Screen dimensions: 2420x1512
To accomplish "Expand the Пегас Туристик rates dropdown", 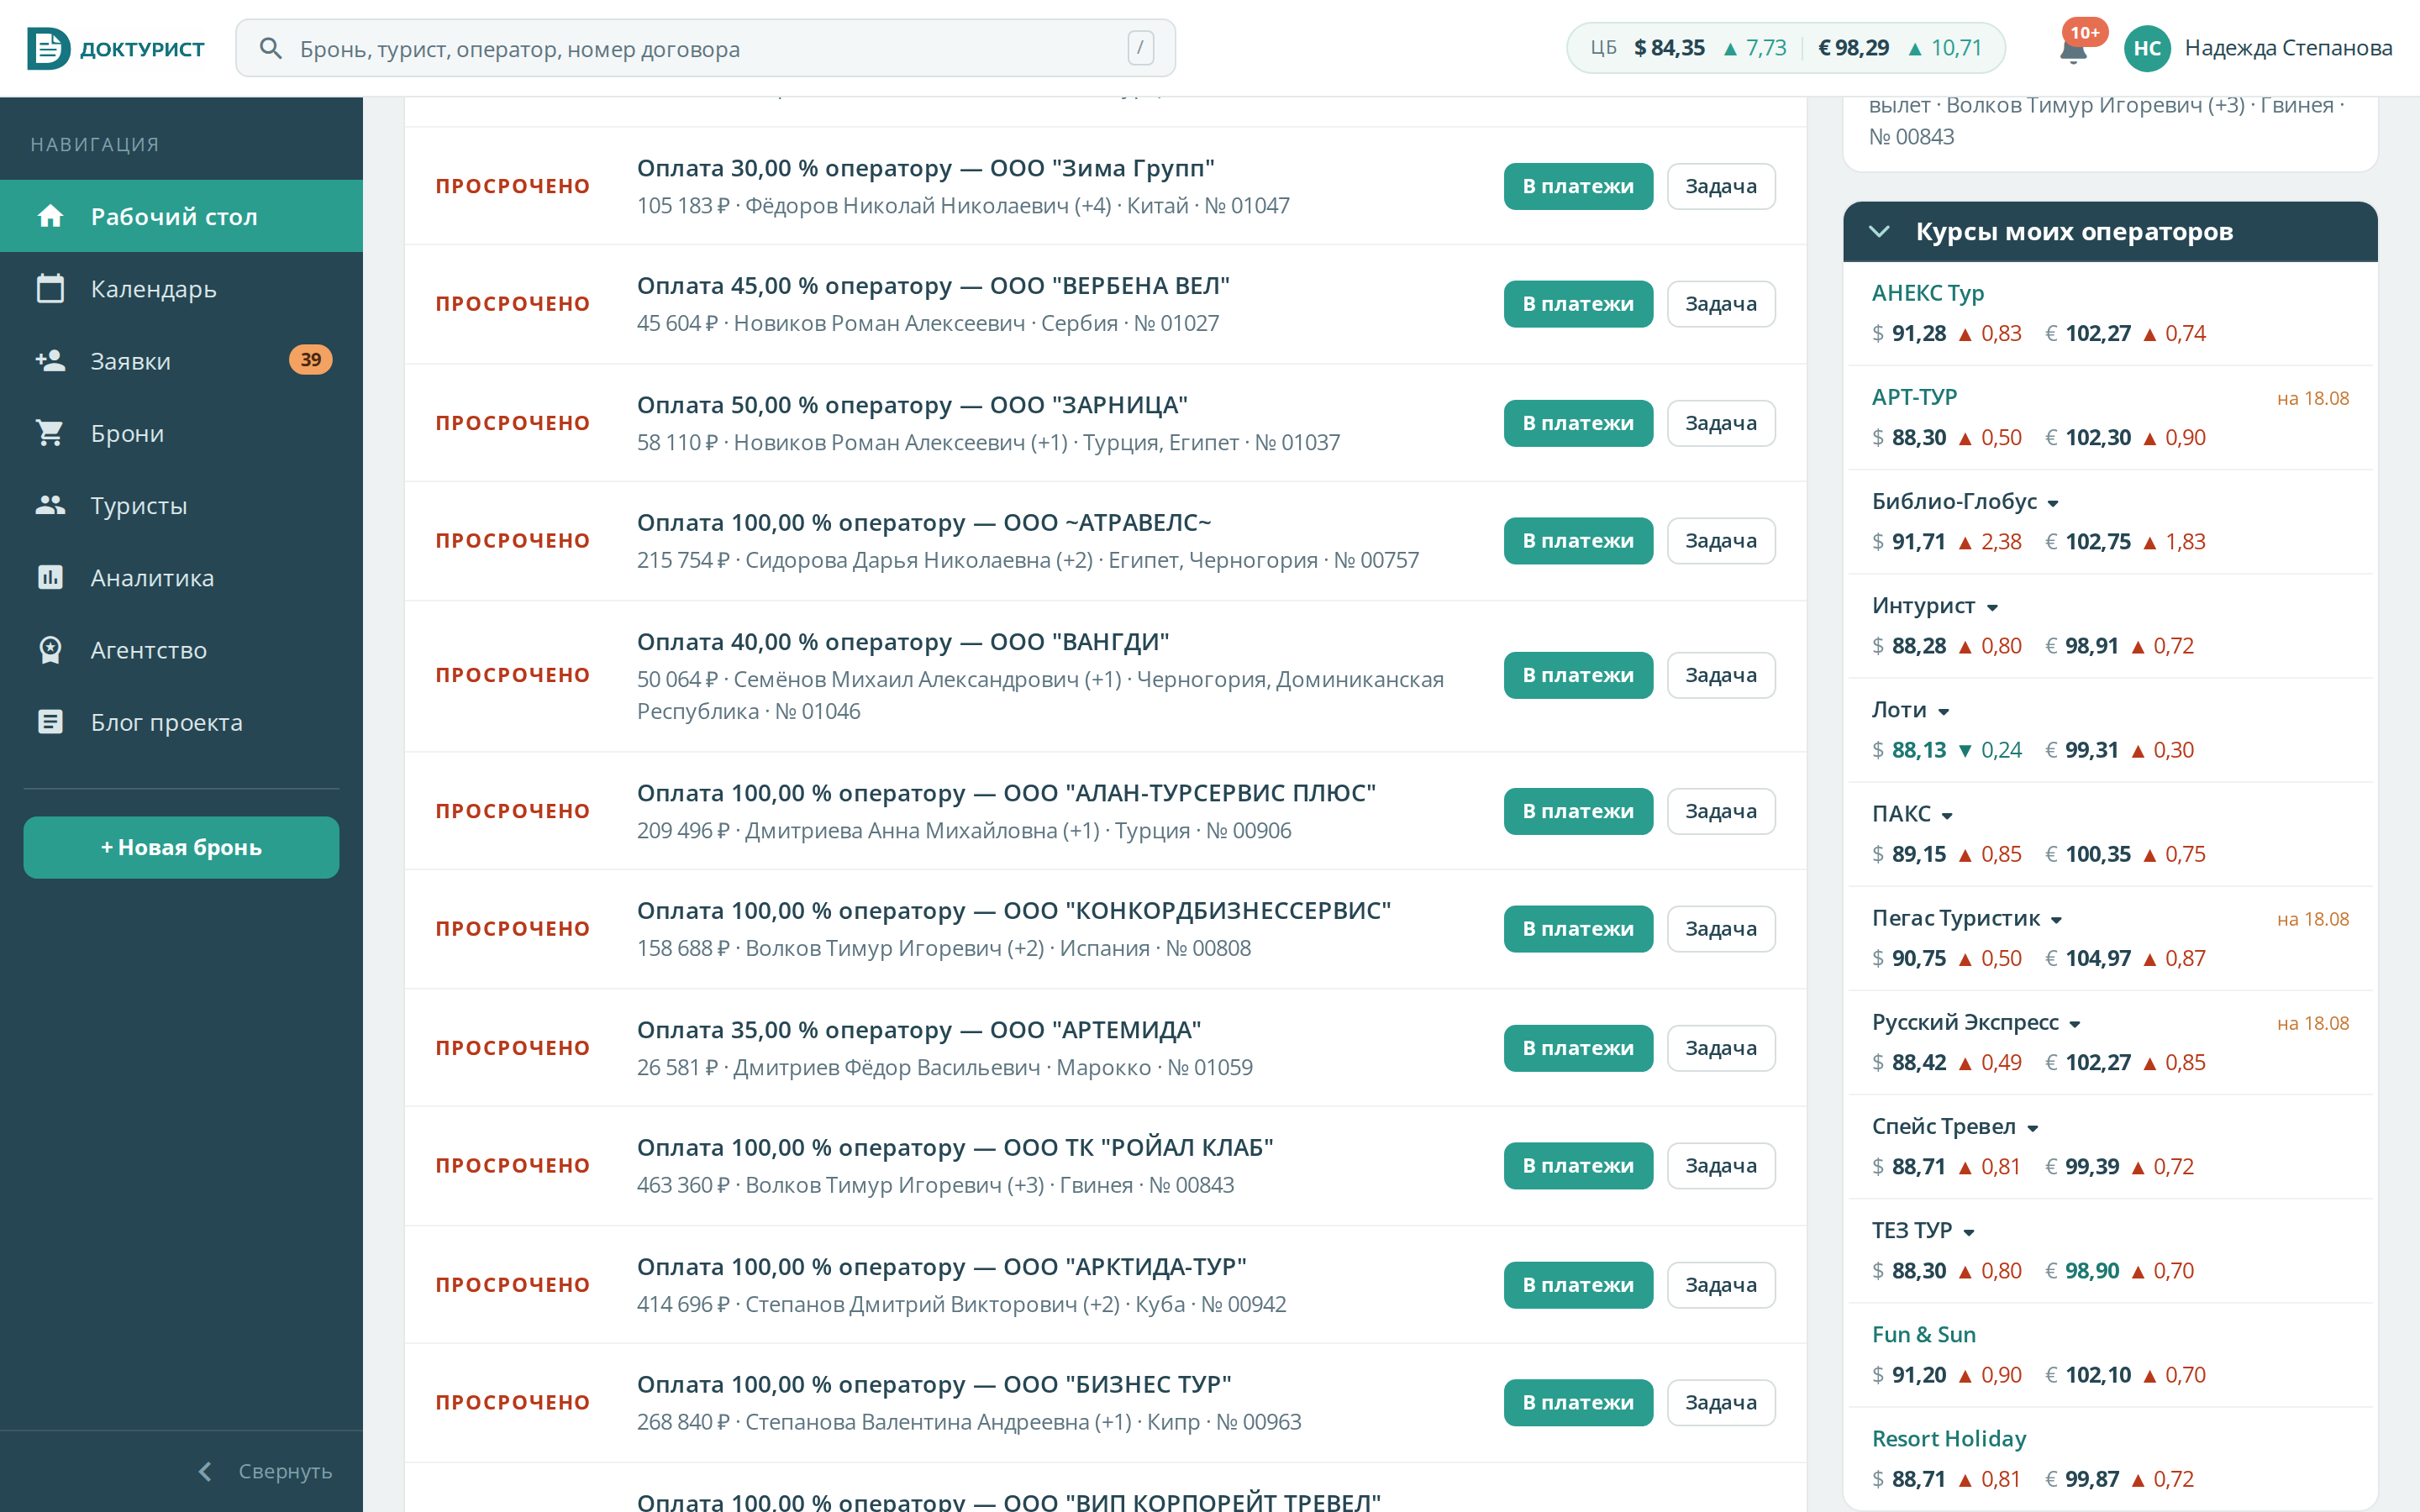I will point(2056,920).
